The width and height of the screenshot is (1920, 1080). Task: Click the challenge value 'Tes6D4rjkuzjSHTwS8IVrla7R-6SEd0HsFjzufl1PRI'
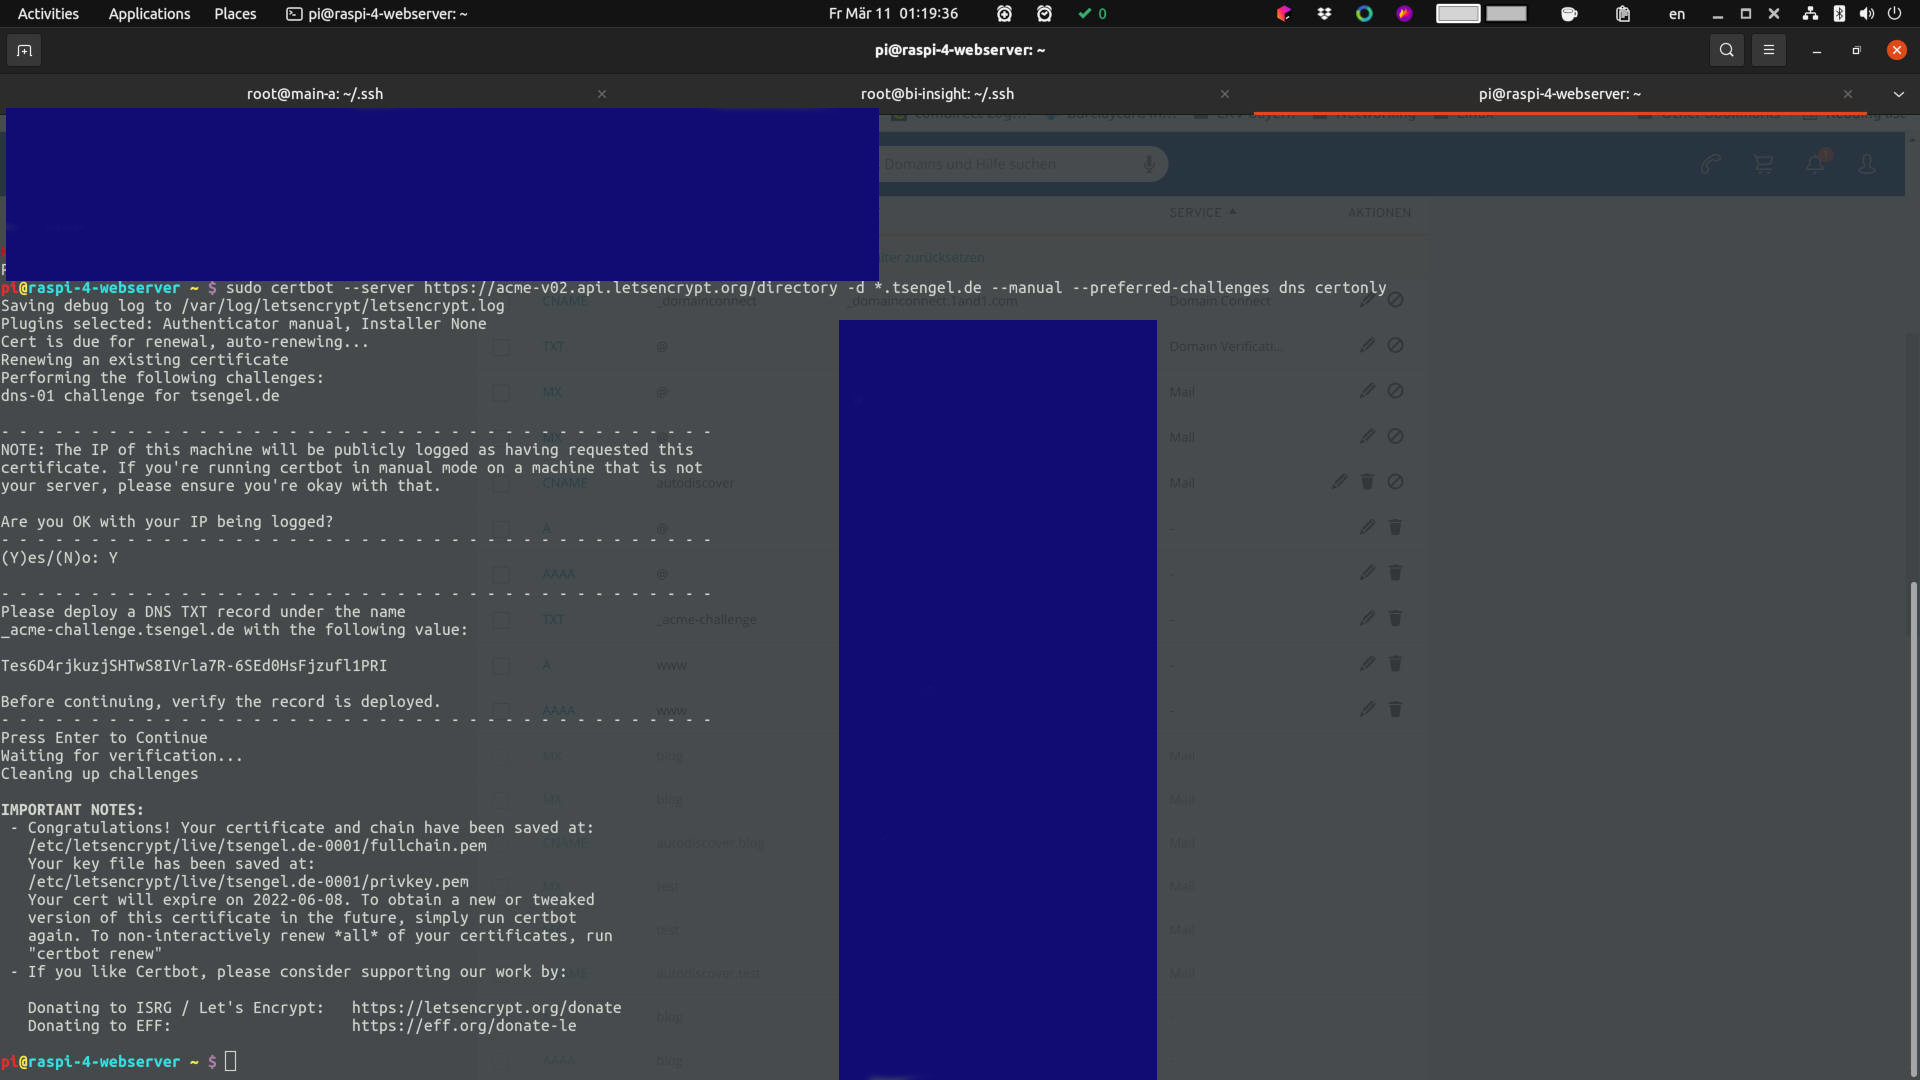coord(194,666)
